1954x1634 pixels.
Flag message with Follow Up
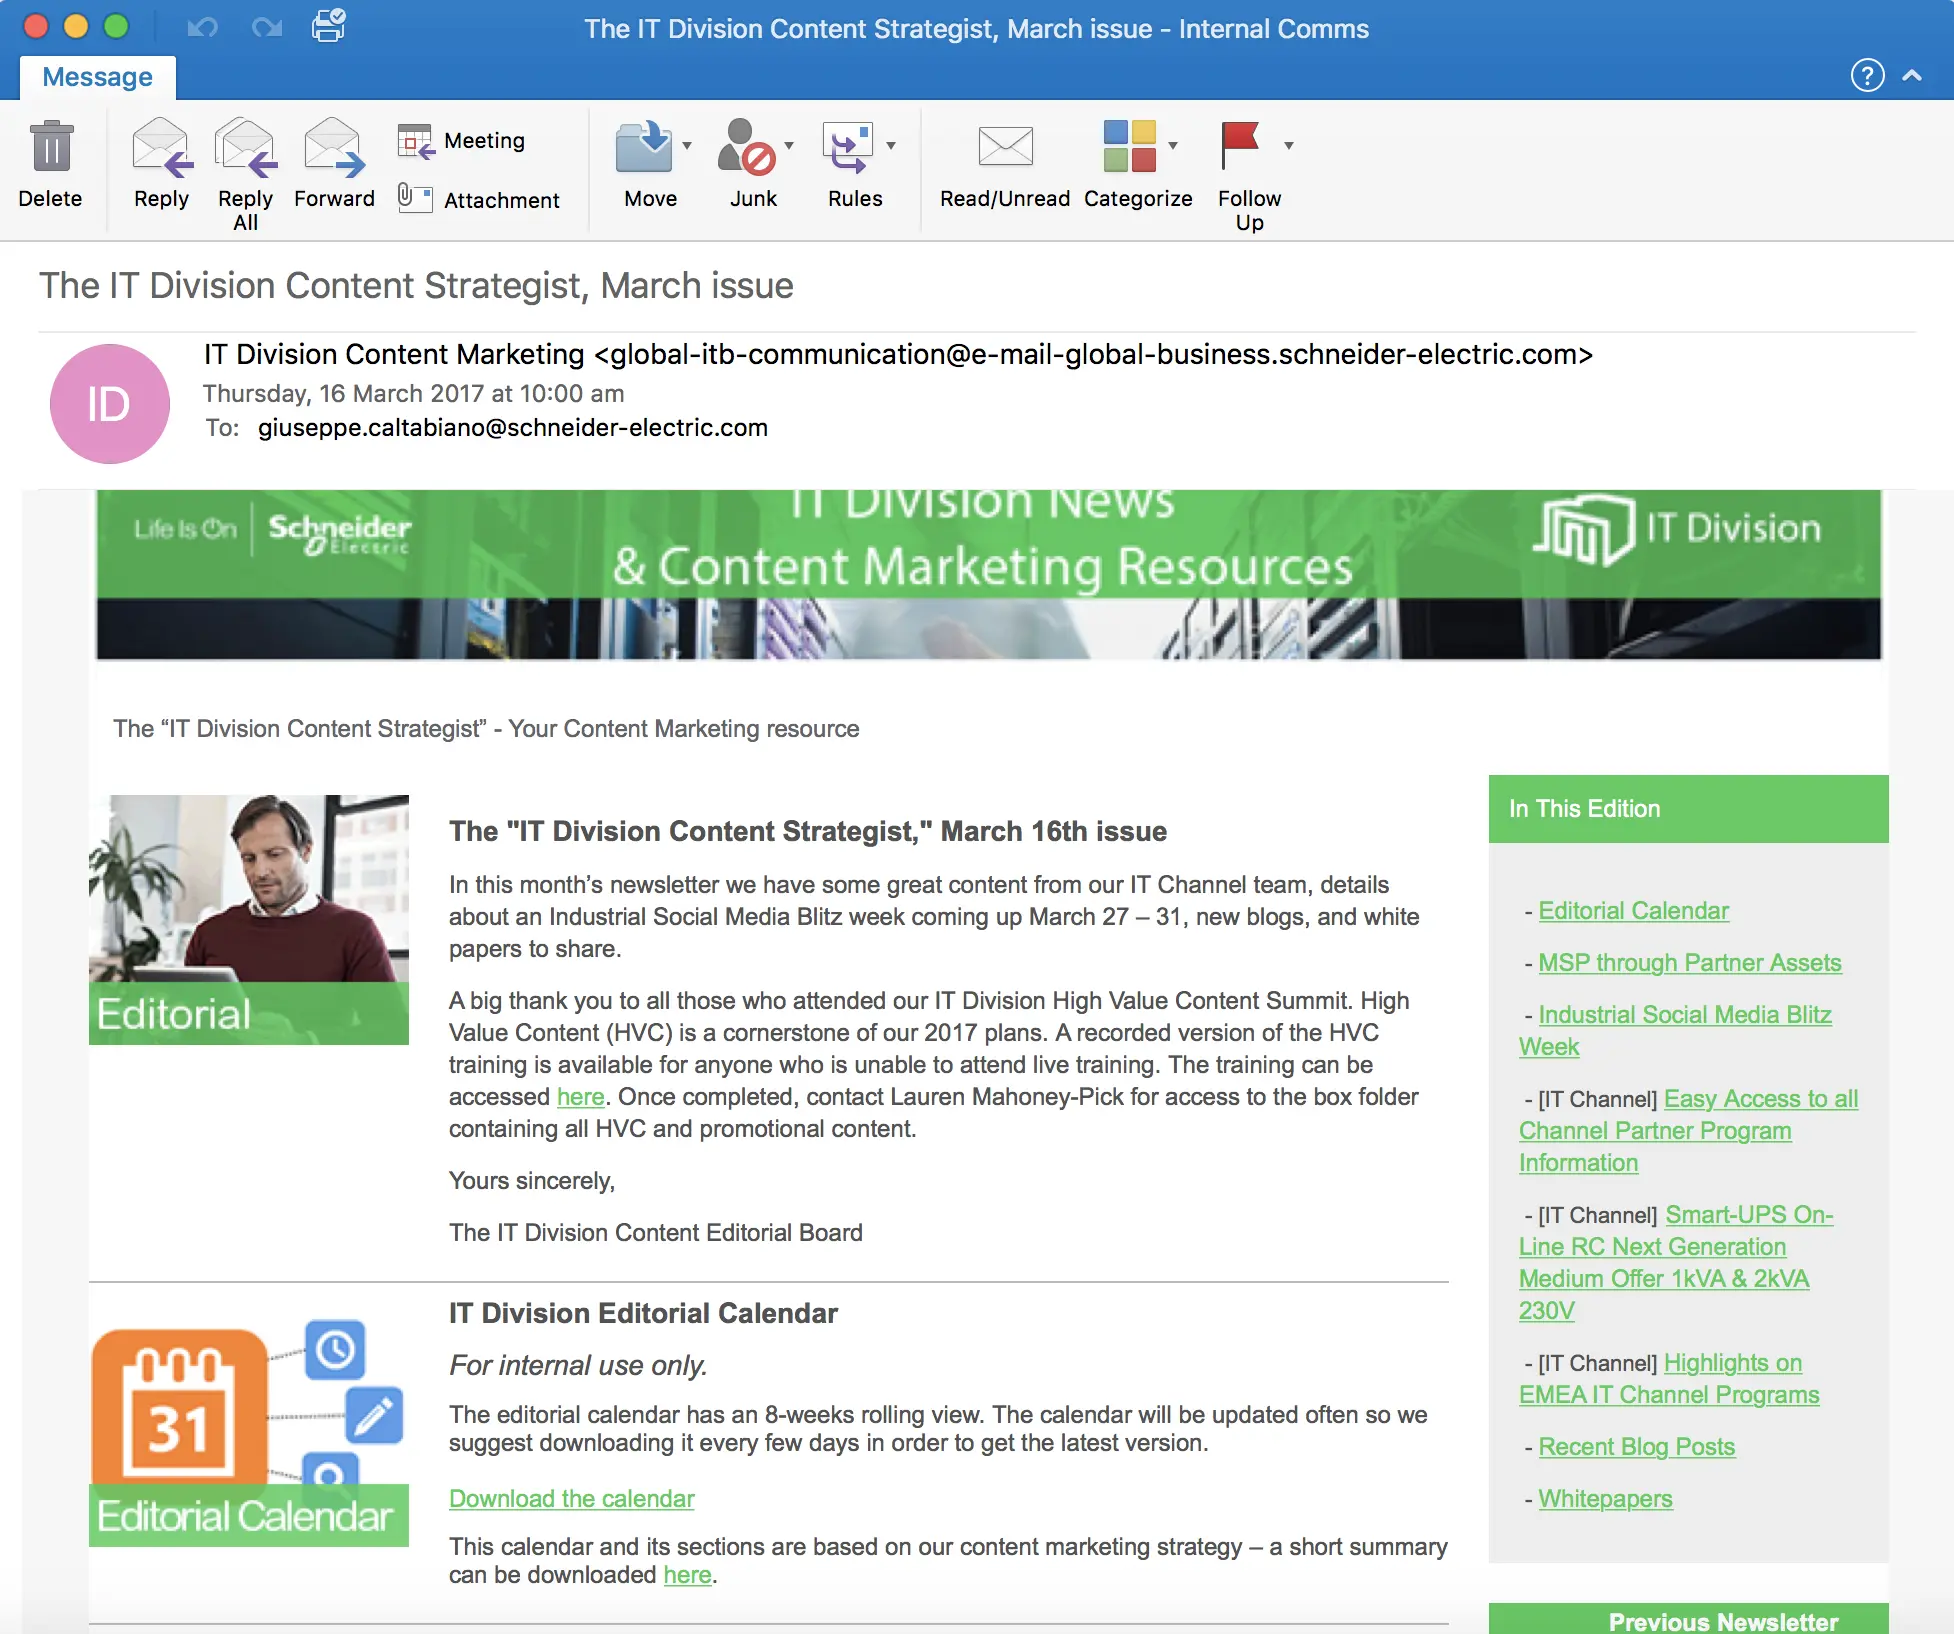pos(1240,146)
